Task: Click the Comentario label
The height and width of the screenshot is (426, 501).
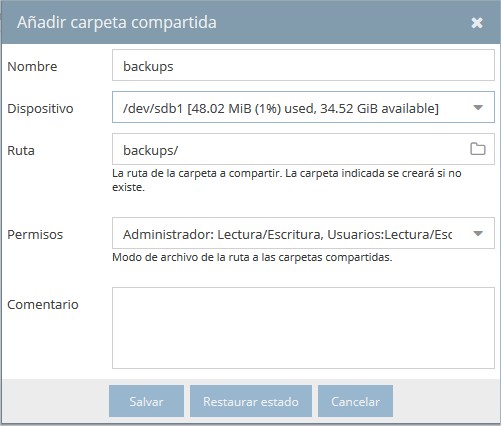Action: 43,304
